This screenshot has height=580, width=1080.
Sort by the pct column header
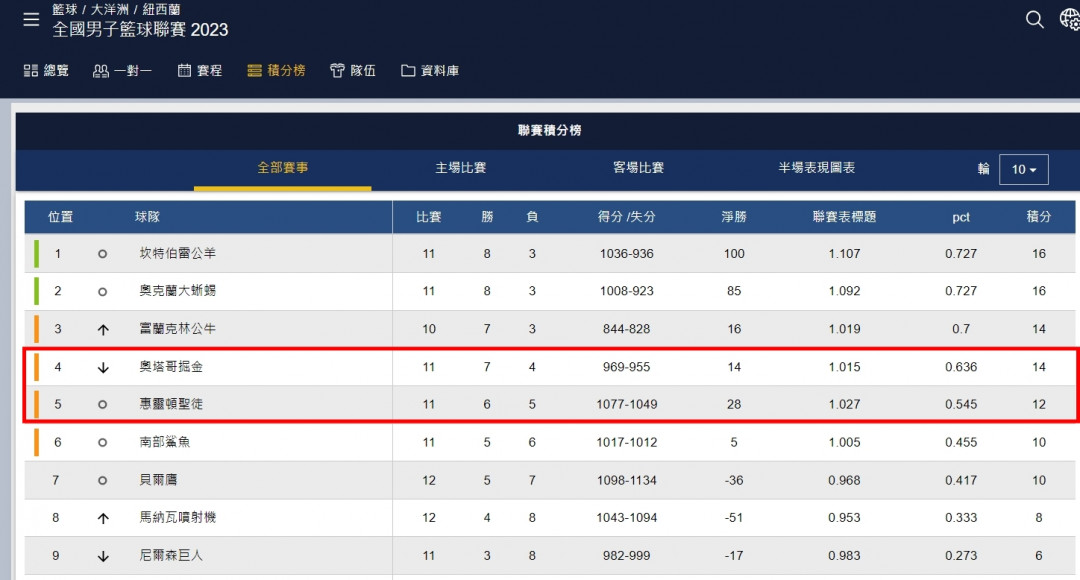[x=961, y=217]
